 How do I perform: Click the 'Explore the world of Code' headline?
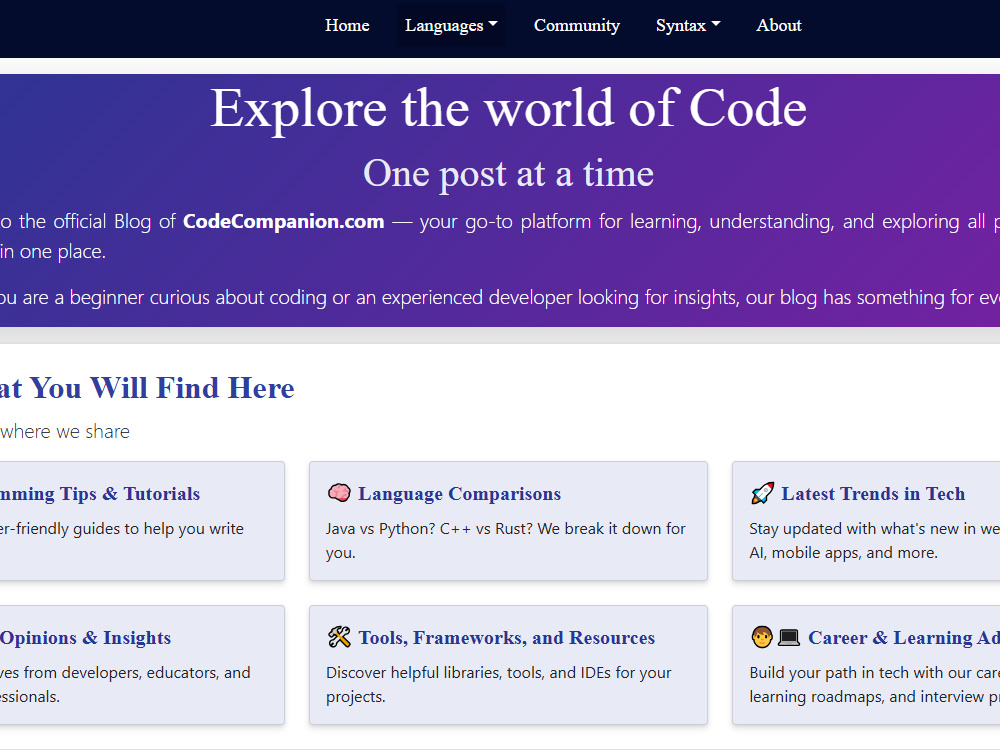pos(508,108)
